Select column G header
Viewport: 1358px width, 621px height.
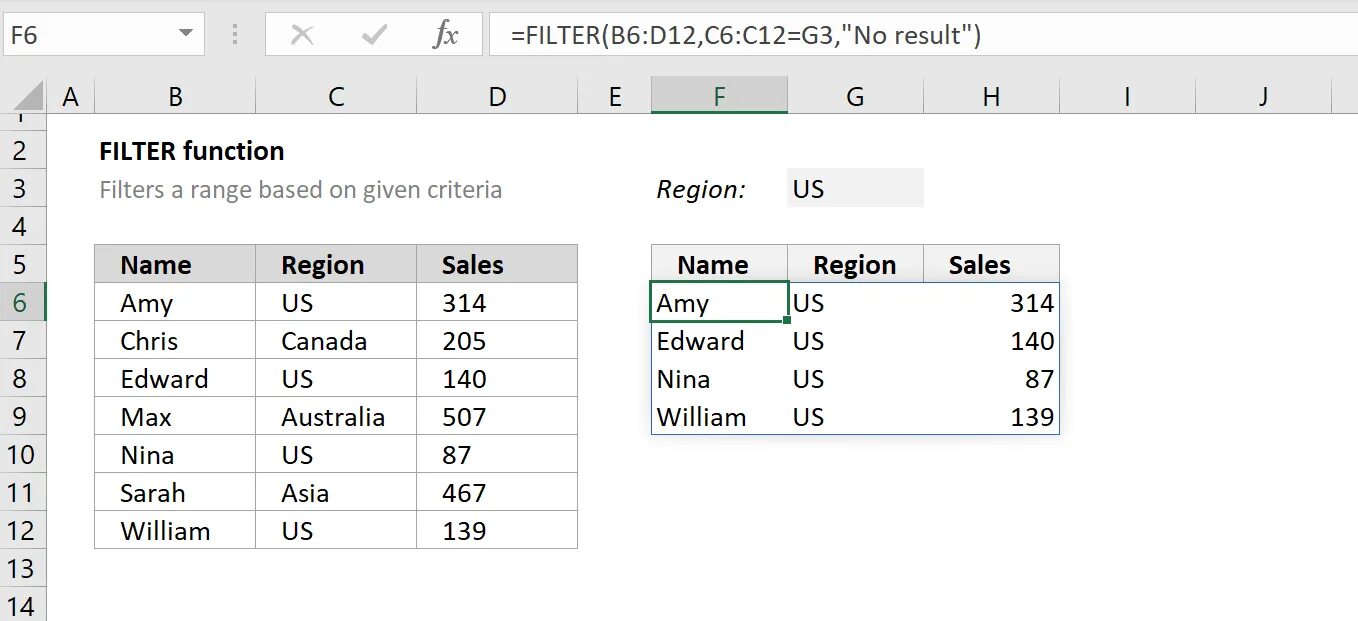click(855, 96)
